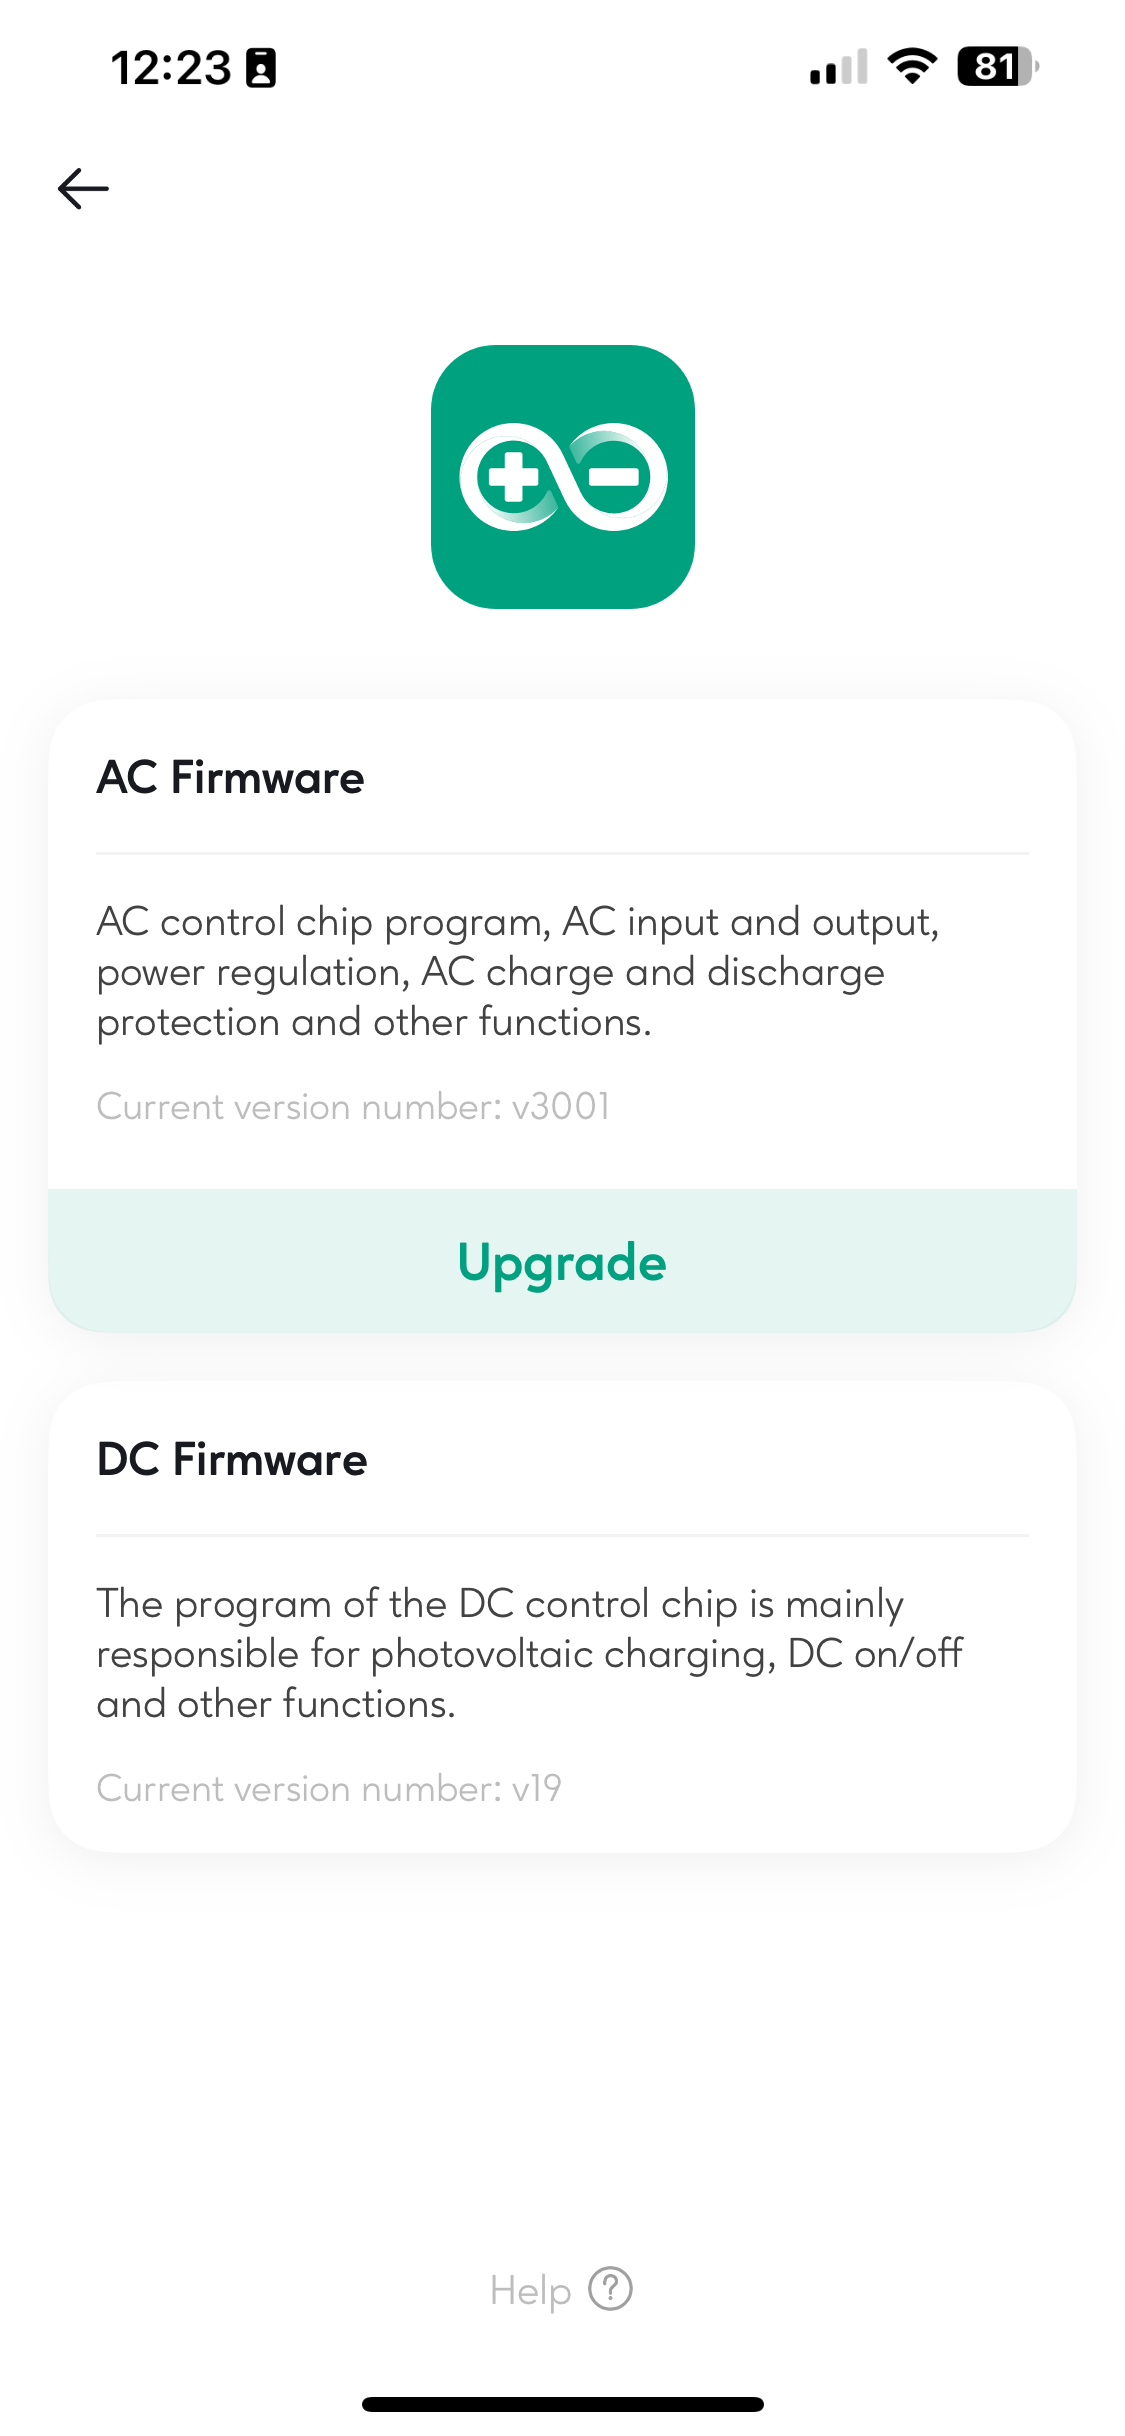Tap the 12:23 clock in status bar
The width and height of the screenshot is (1125, 2436).
[171, 68]
